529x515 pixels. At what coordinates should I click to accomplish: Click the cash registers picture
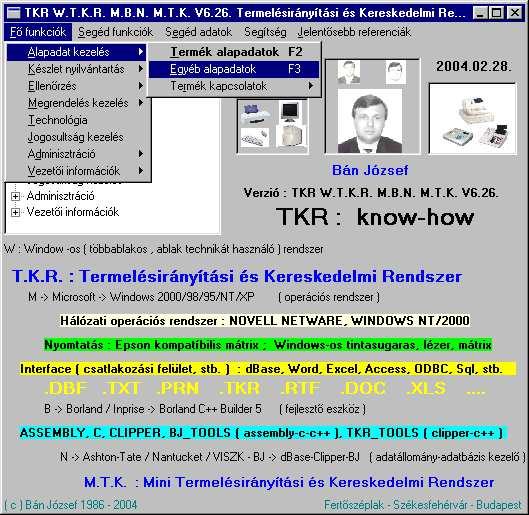tap(472, 119)
